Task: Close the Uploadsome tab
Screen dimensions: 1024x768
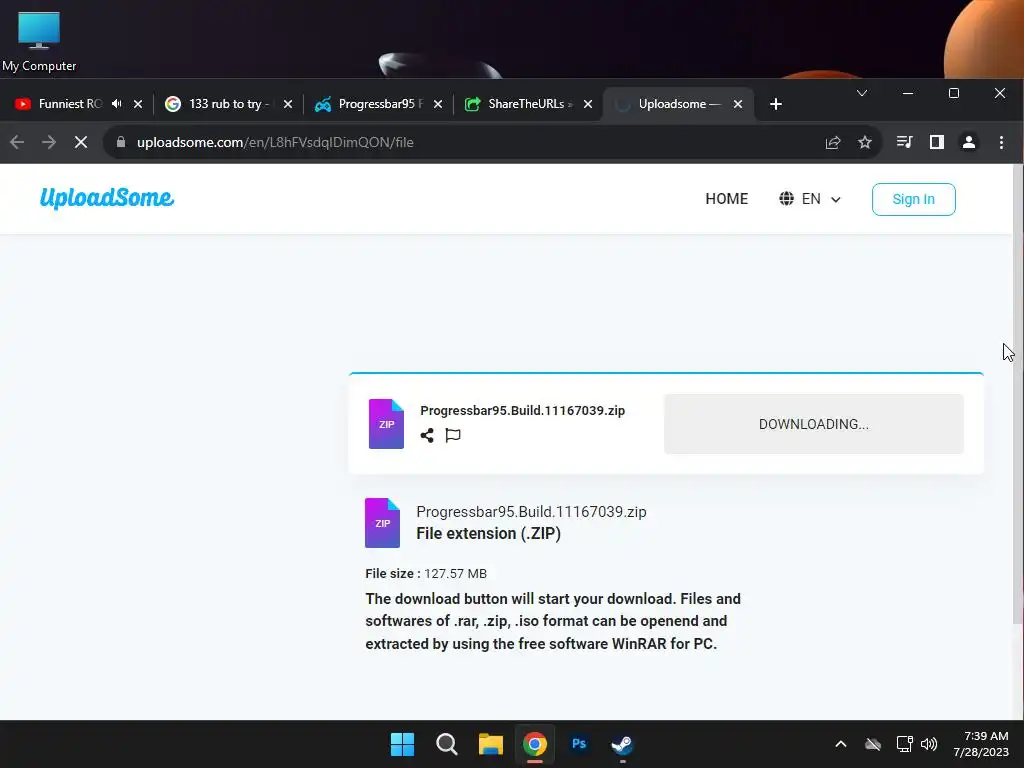Action: (738, 104)
